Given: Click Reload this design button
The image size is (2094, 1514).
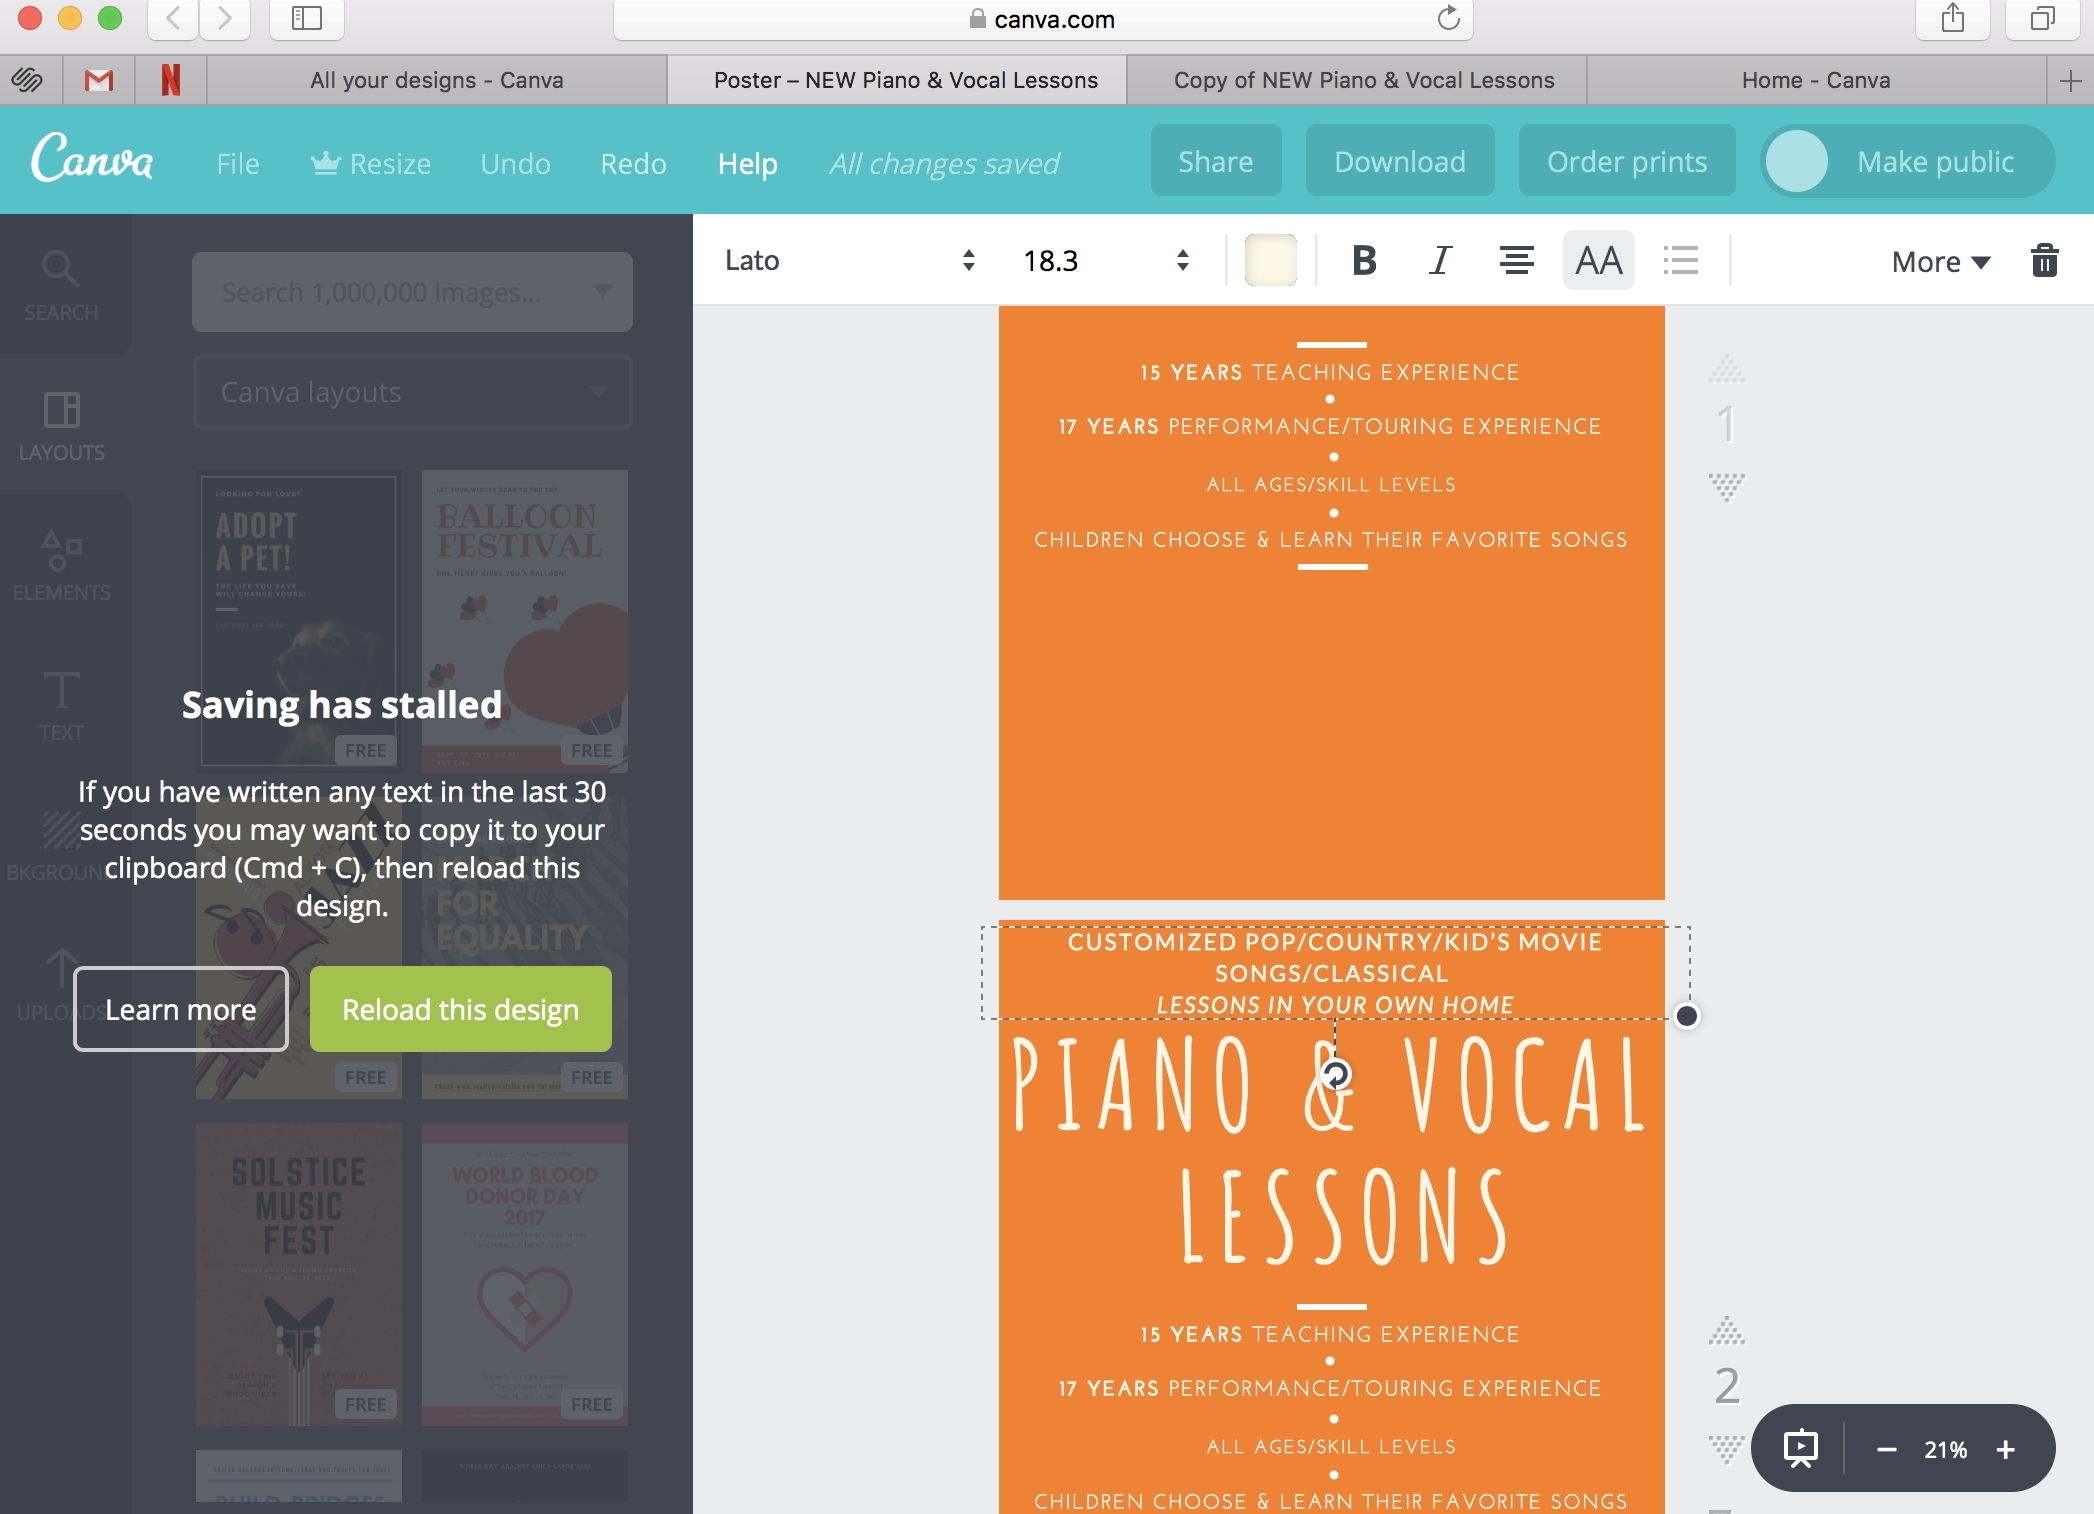Looking at the screenshot, I should tap(460, 1009).
